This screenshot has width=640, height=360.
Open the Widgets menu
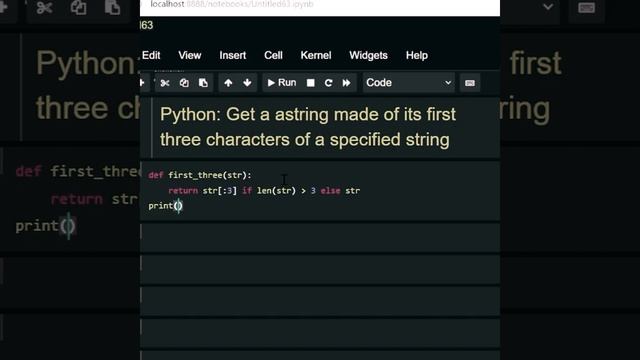(368, 56)
